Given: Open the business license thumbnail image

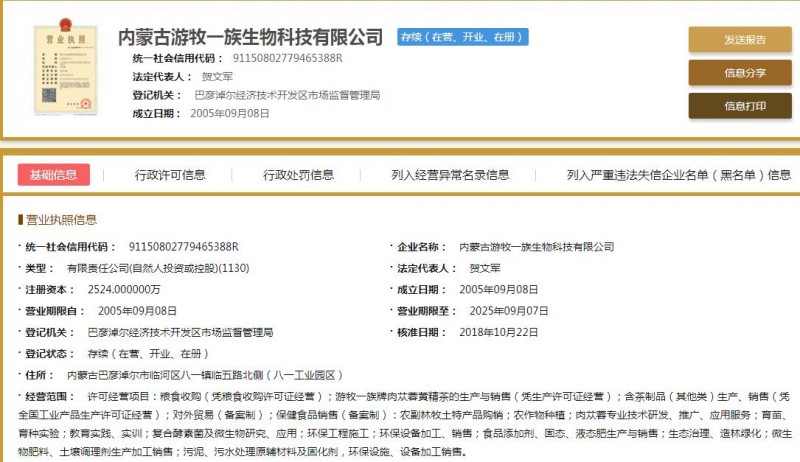Looking at the screenshot, I should (65, 67).
